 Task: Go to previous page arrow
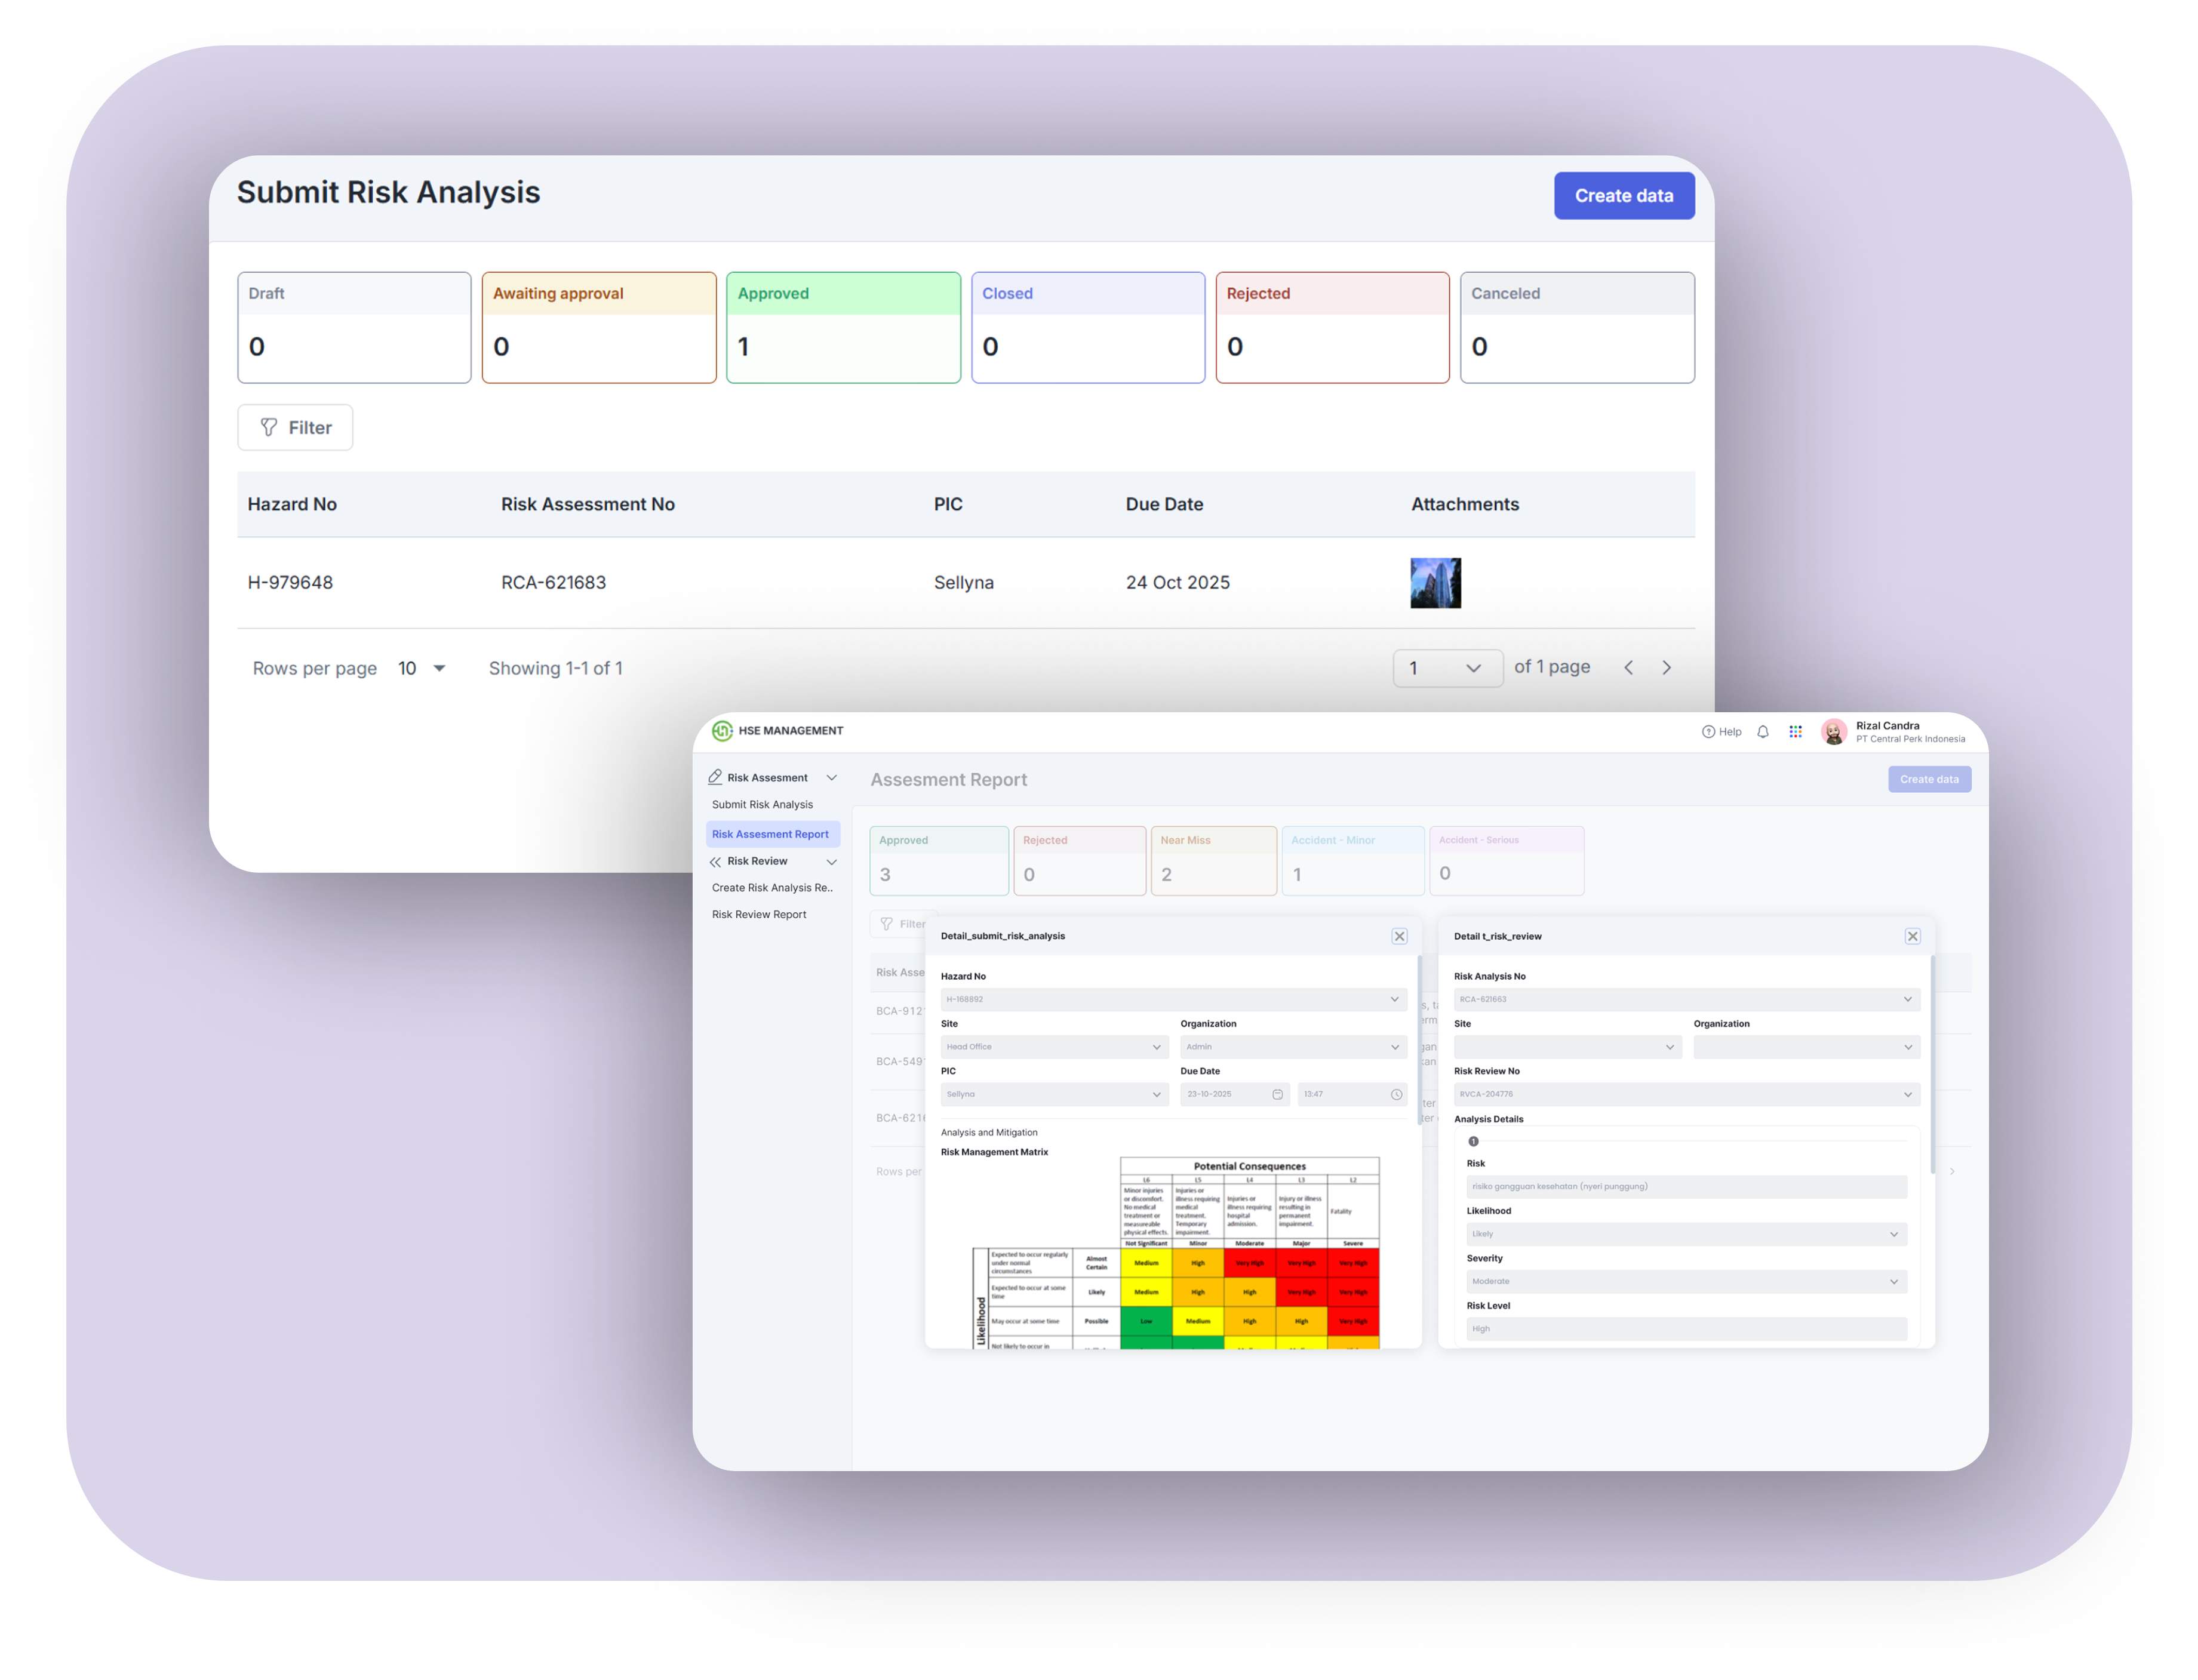(x=1628, y=668)
